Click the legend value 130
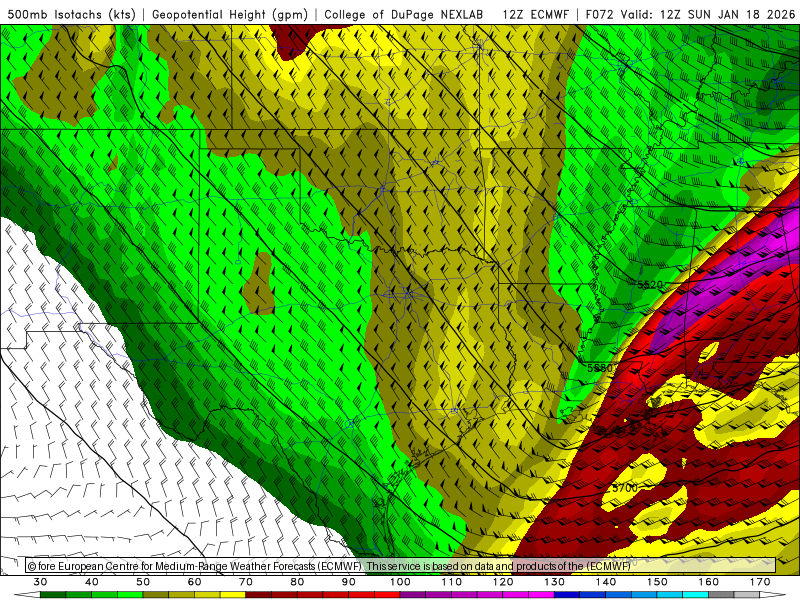This screenshot has width=800, height=600. pos(554,582)
